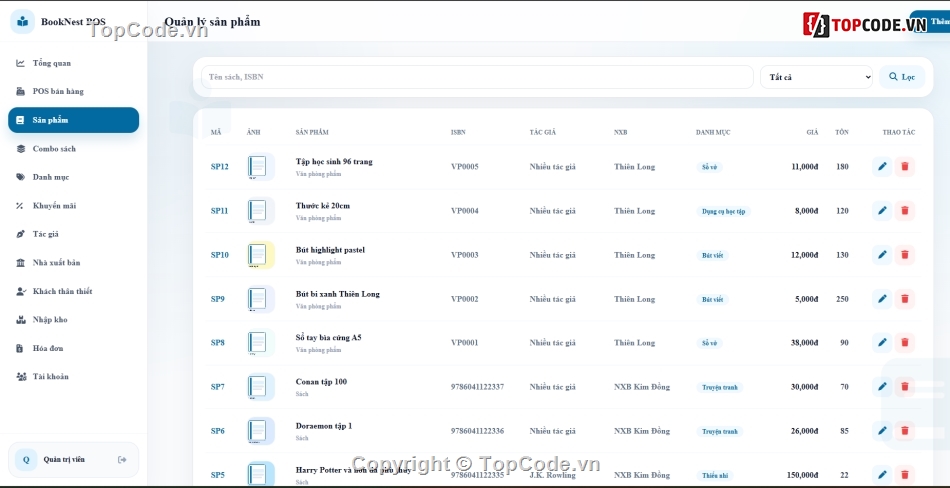Click the Truyện tranh tag on Conan row

tap(720, 387)
